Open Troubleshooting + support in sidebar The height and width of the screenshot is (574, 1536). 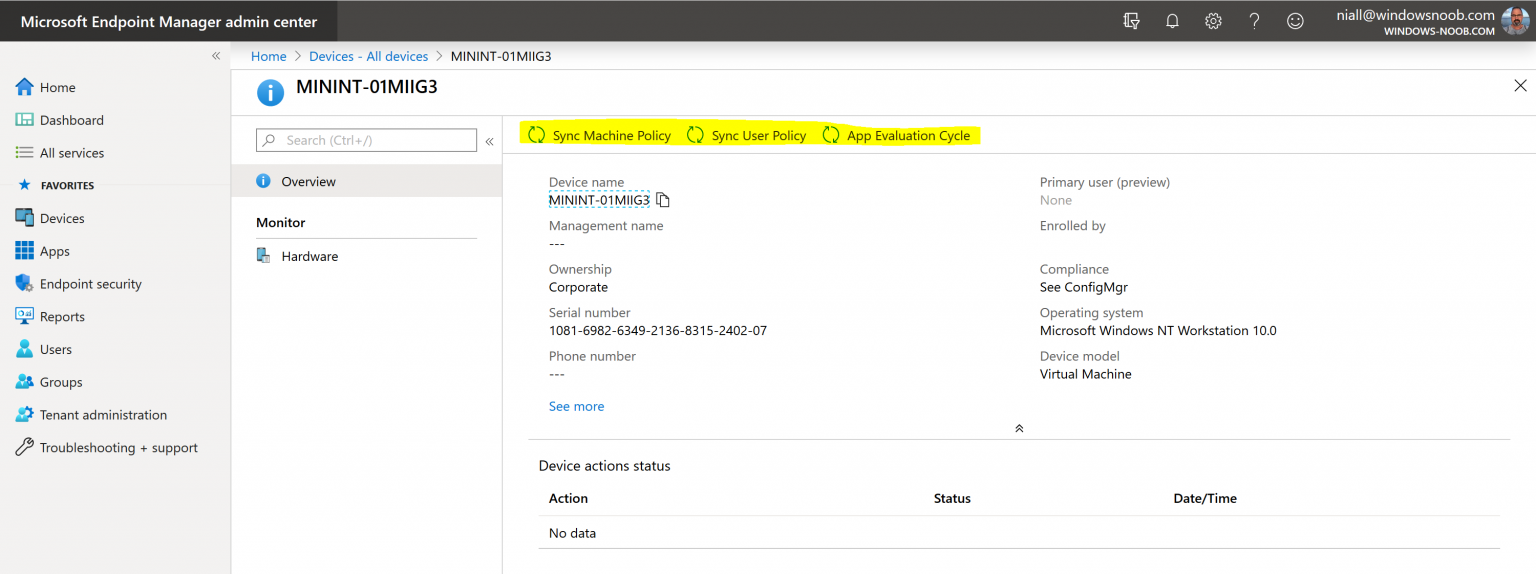[118, 448]
